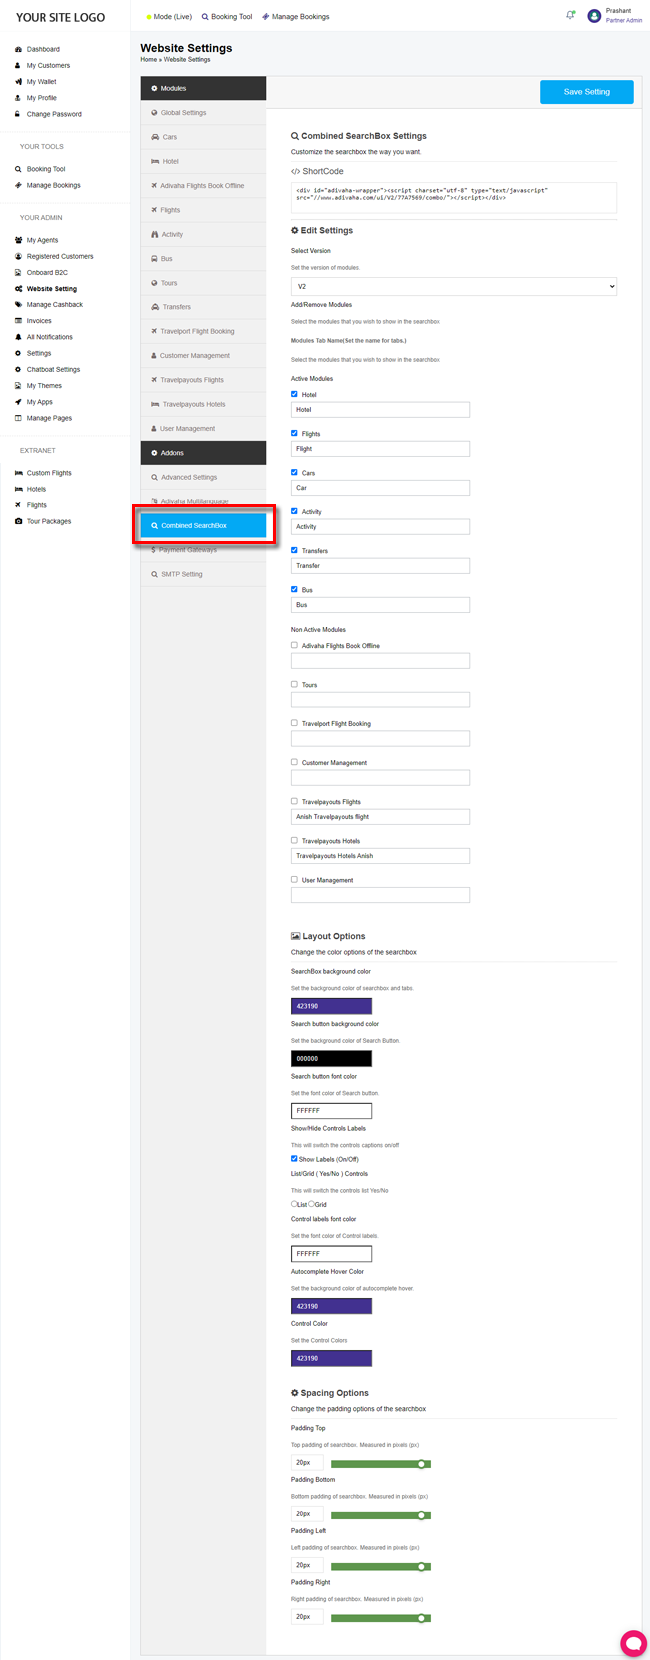Click the Manage Cashback tag icon
Screen dimensions: 650x1660
(x=18, y=305)
